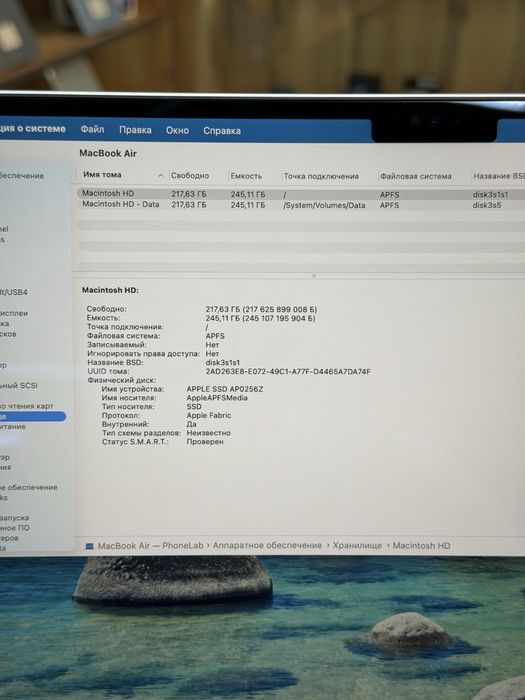Sort by the Название BSD column header
Screen dimensions: 525x700
pyautogui.click(x=499, y=176)
